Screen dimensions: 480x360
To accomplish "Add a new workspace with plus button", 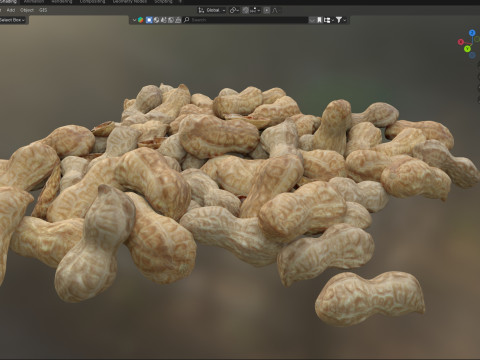I will click(x=180, y=2).
